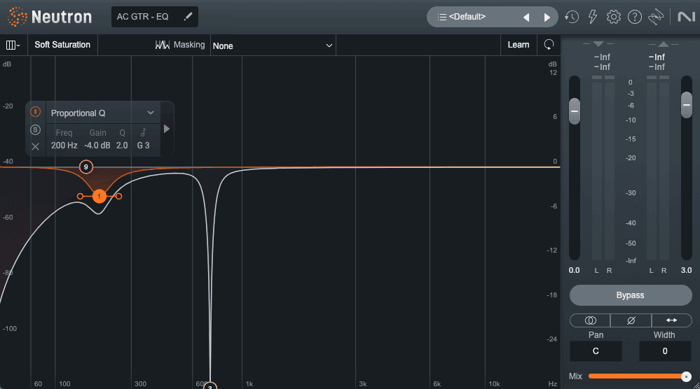The width and height of the screenshot is (700, 389).
Task: Click the output gain value 3.0
Action: click(x=686, y=270)
